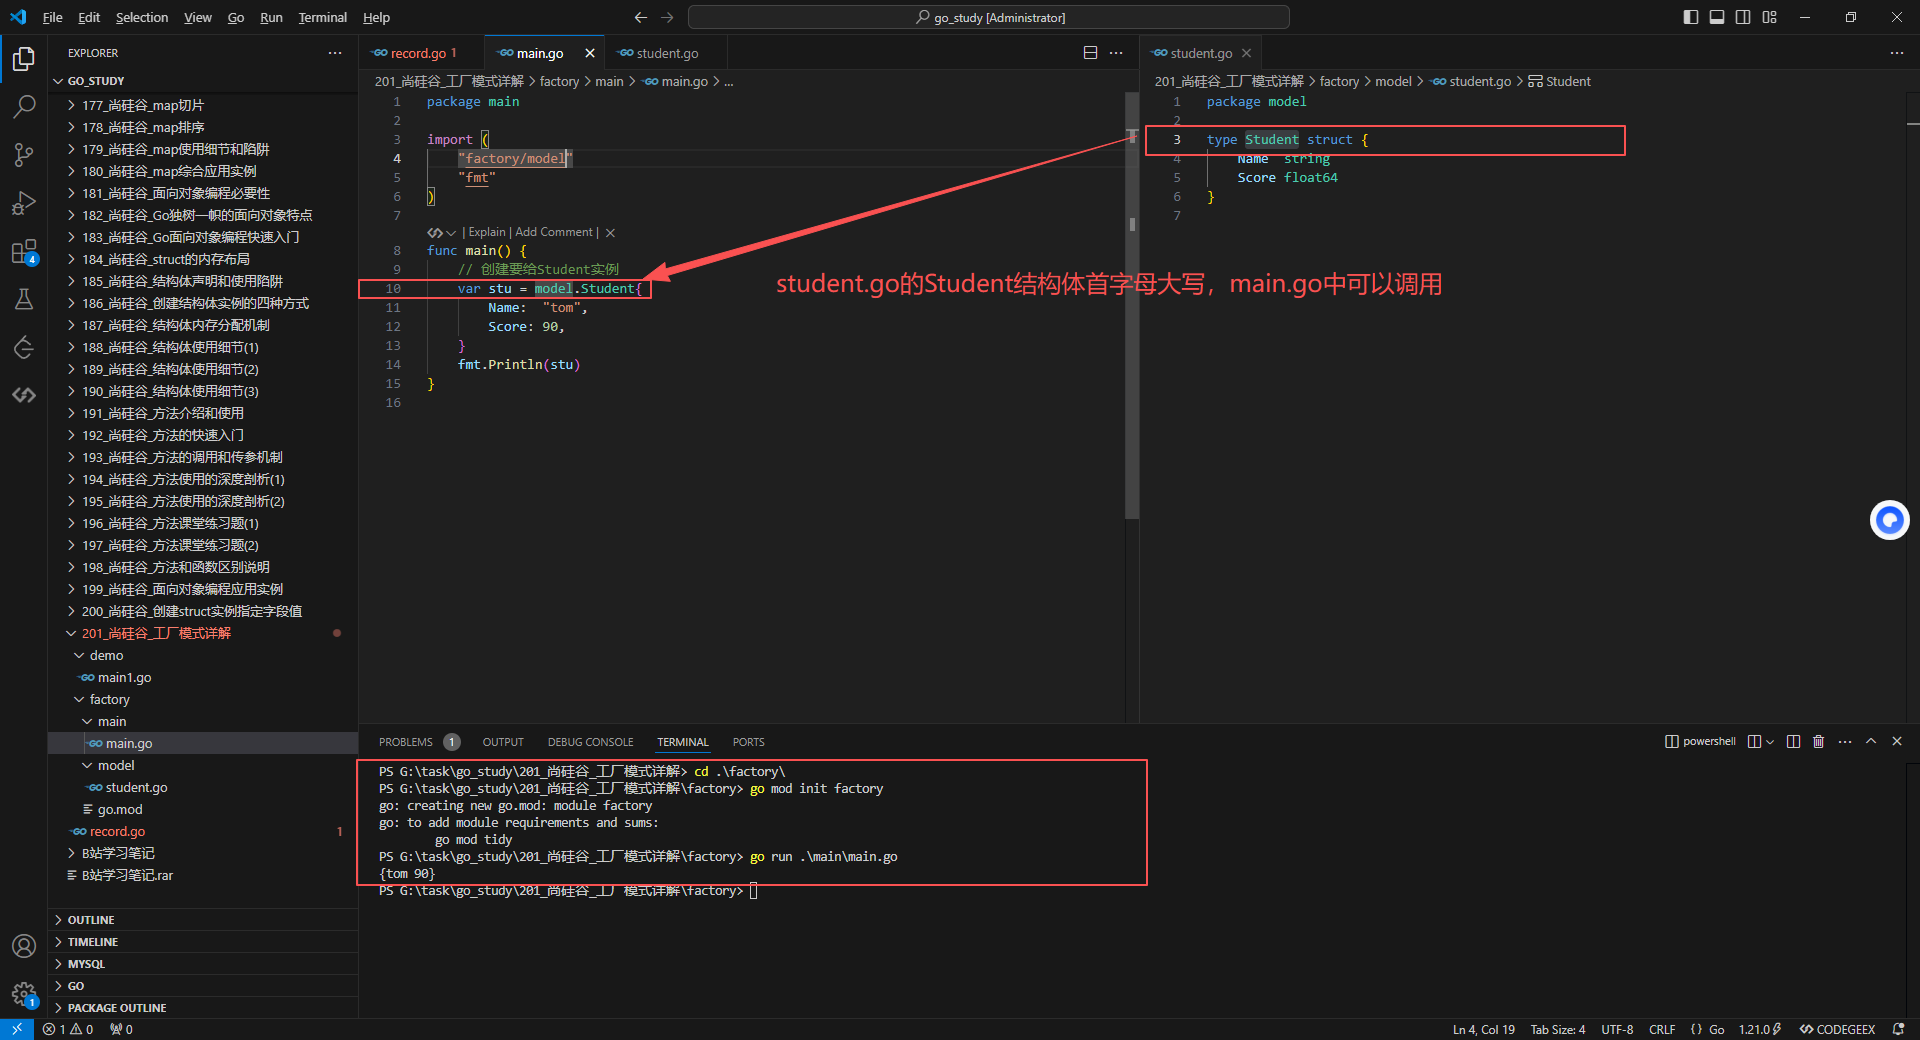Open the Selection menu
The image size is (1920, 1040).
(x=142, y=17)
